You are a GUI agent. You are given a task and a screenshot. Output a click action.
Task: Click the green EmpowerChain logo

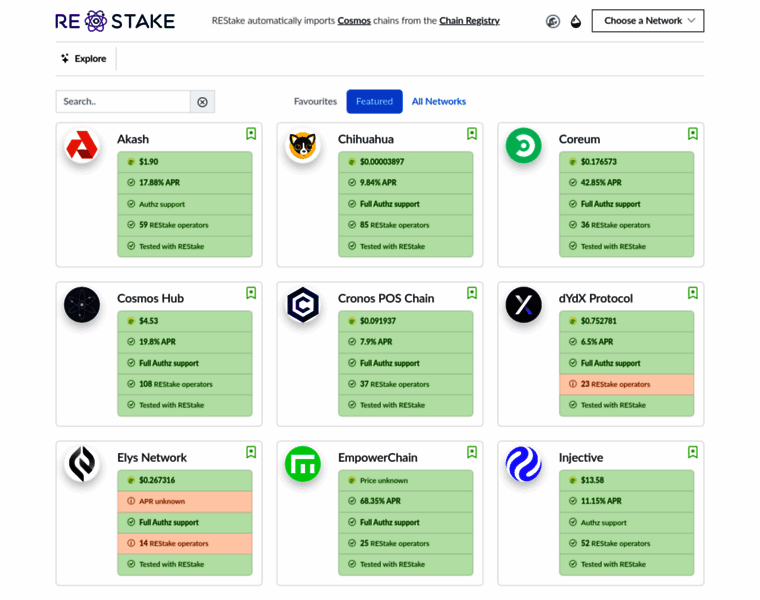tap(303, 464)
